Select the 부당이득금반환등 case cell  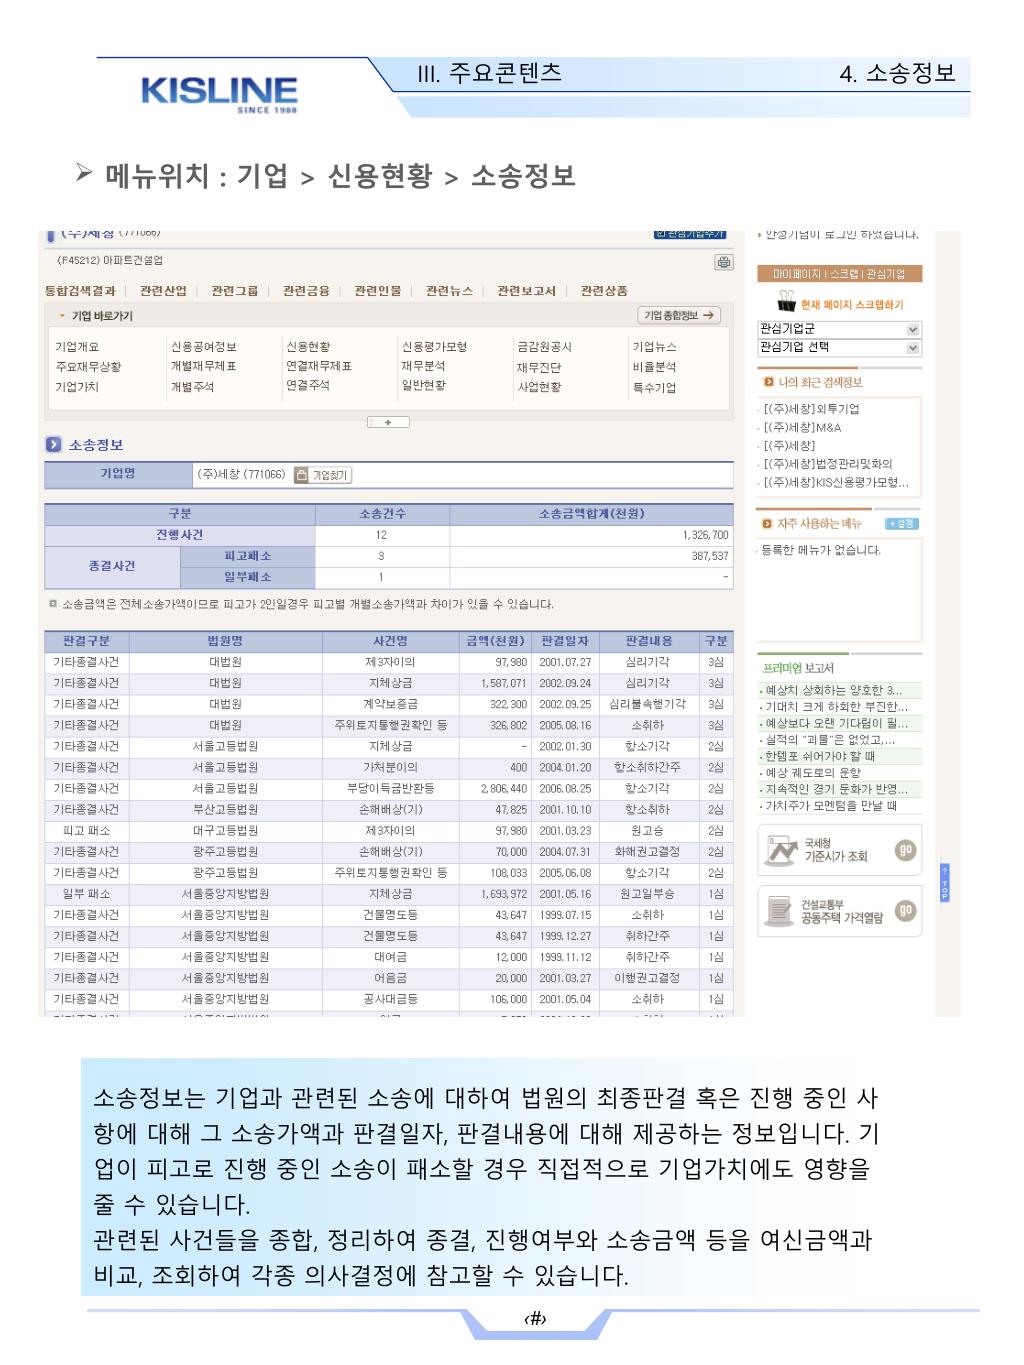pos(390,788)
